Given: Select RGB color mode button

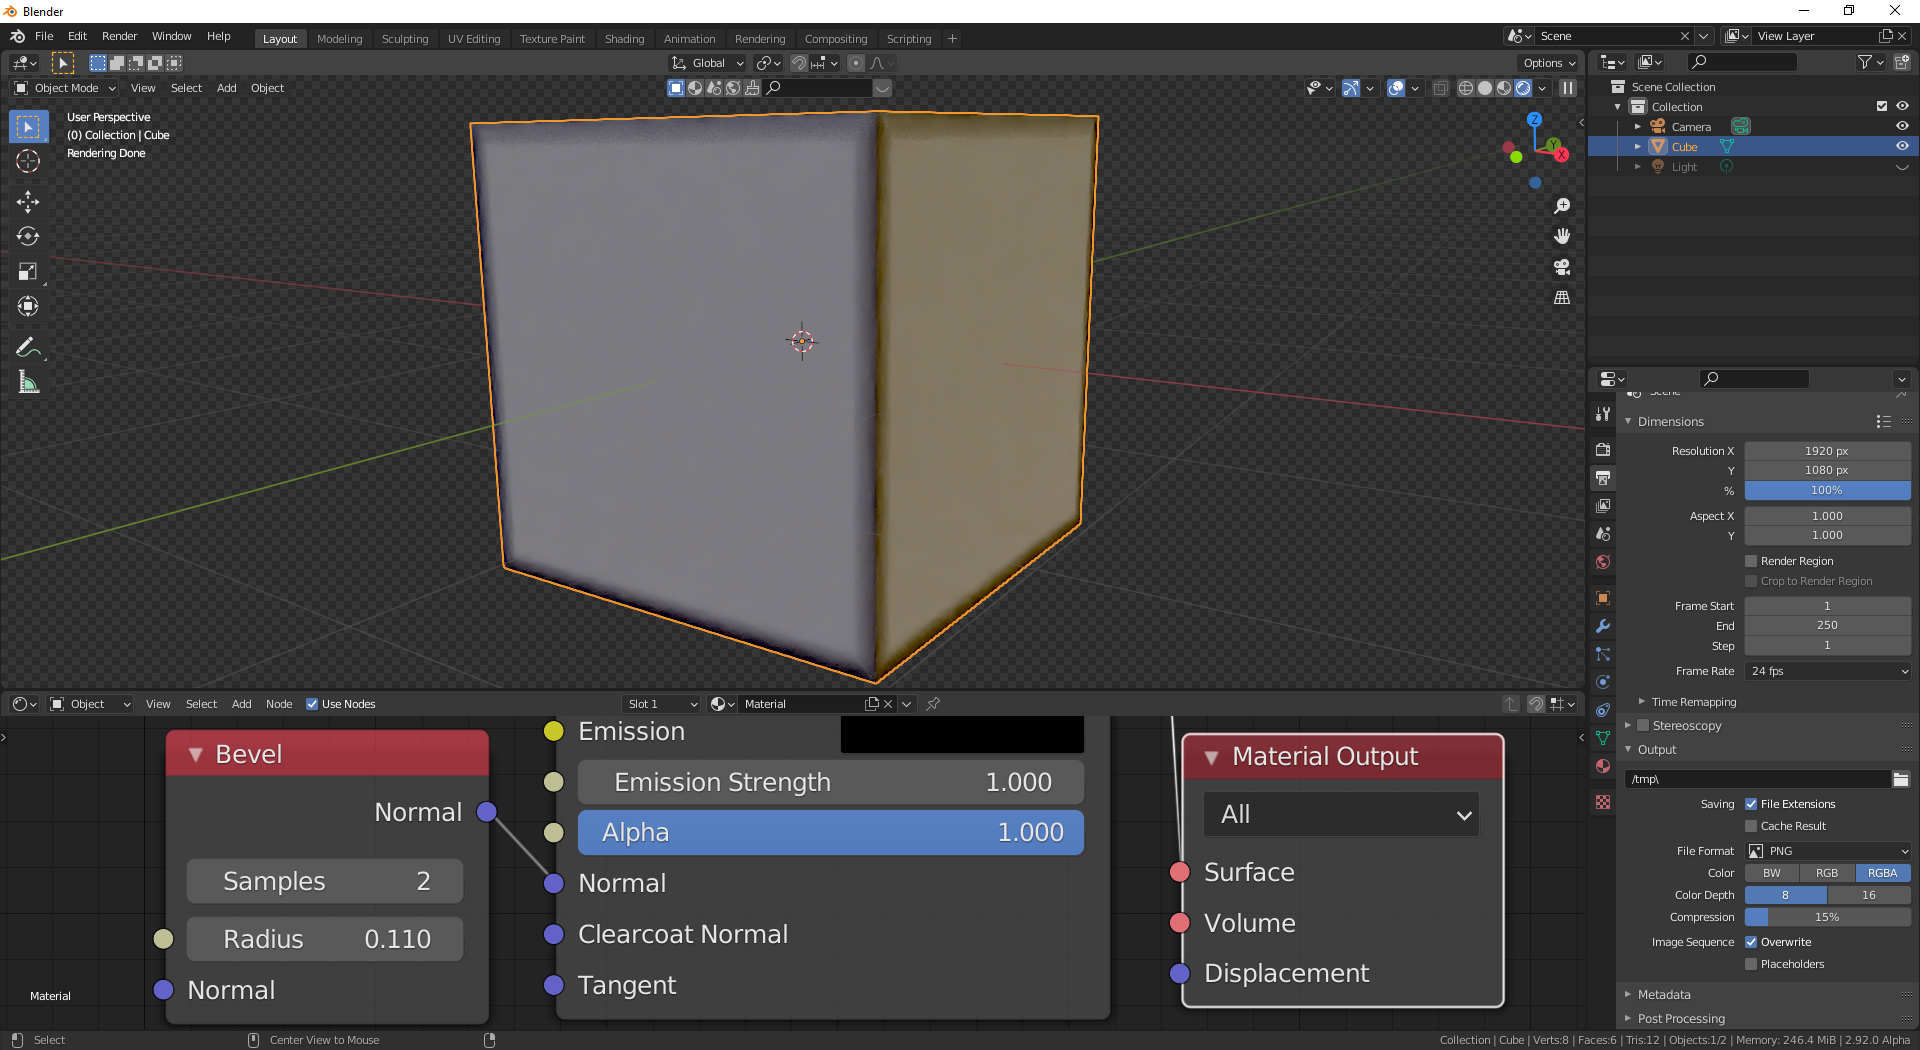Looking at the screenshot, I should (x=1827, y=873).
